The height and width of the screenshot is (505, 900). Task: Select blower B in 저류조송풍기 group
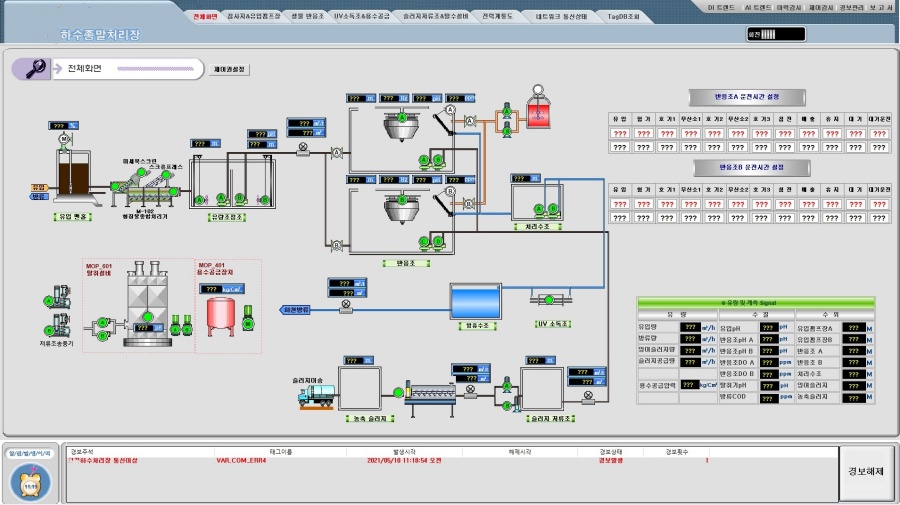49,331
